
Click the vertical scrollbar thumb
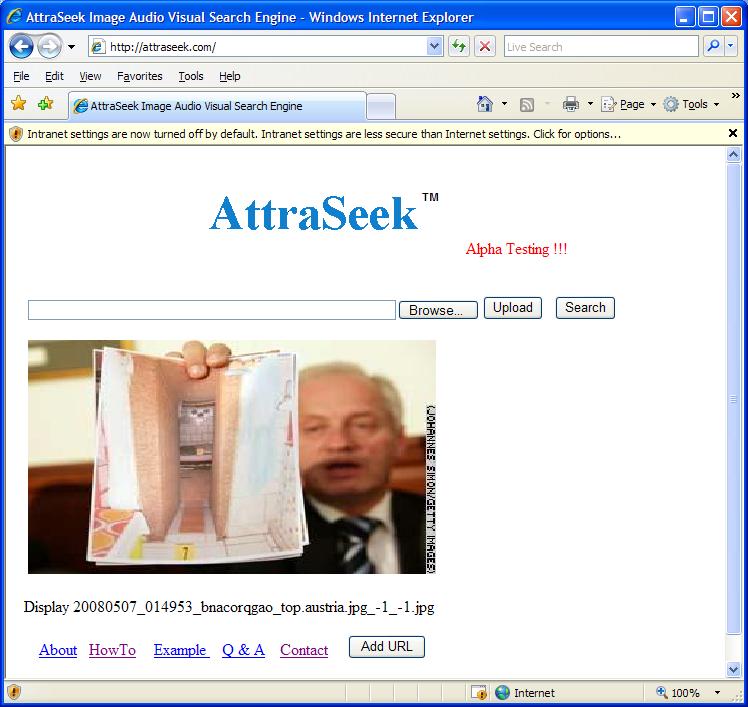click(733, 399)
